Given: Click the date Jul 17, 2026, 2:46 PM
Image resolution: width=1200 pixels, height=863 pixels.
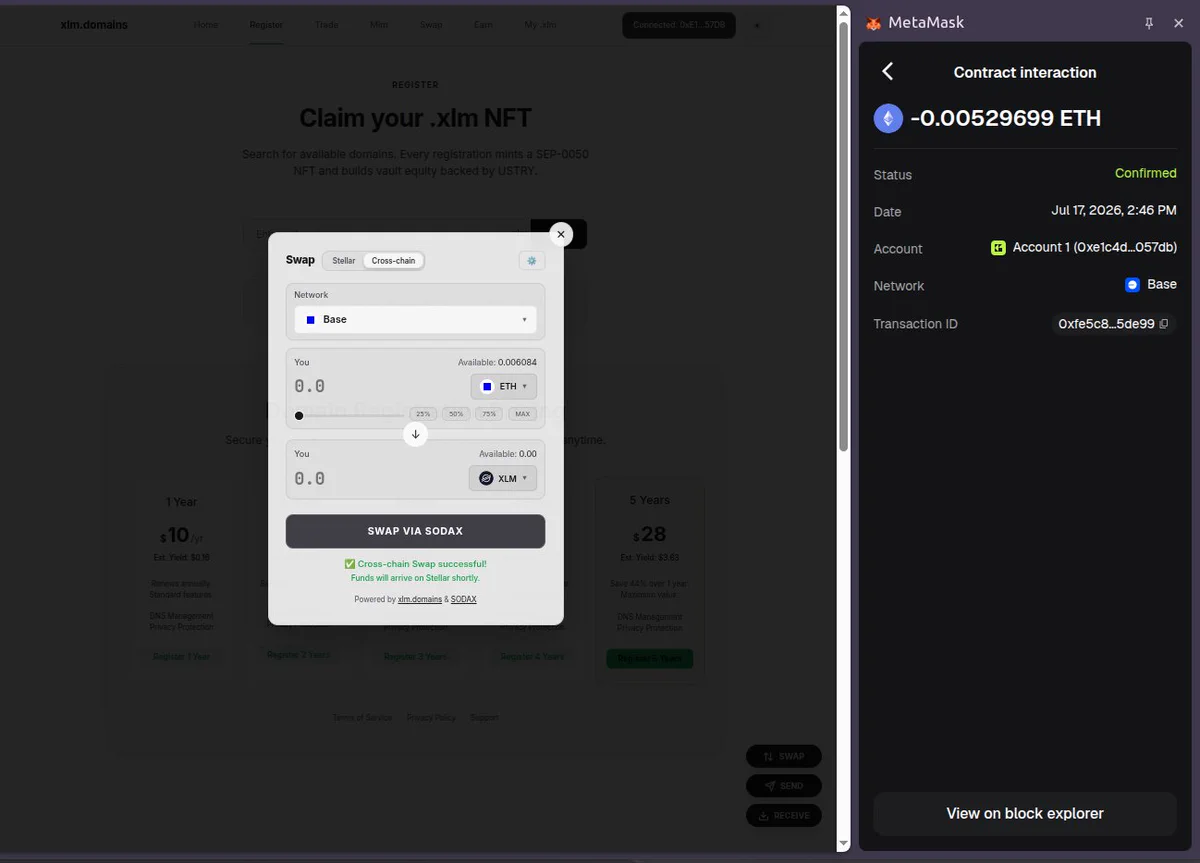Looking at the screenshot, I should (x=1114, y=210).
